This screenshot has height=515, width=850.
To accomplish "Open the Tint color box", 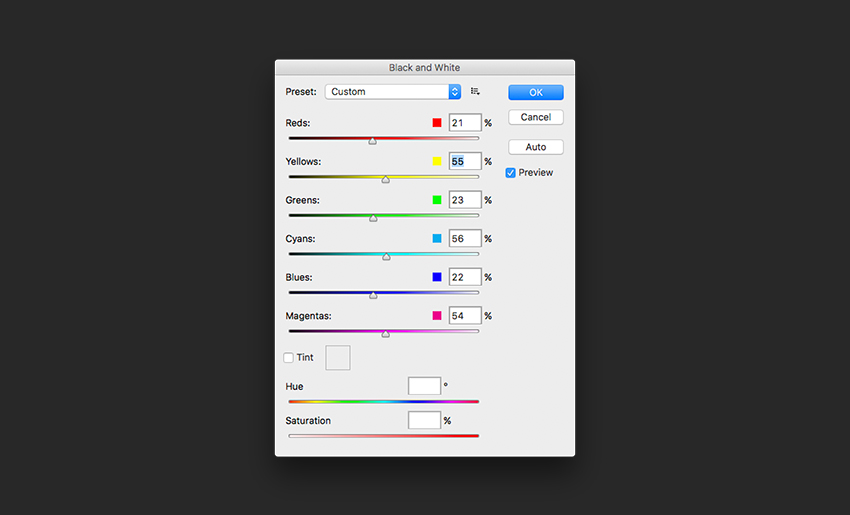I will click(338, 358).
